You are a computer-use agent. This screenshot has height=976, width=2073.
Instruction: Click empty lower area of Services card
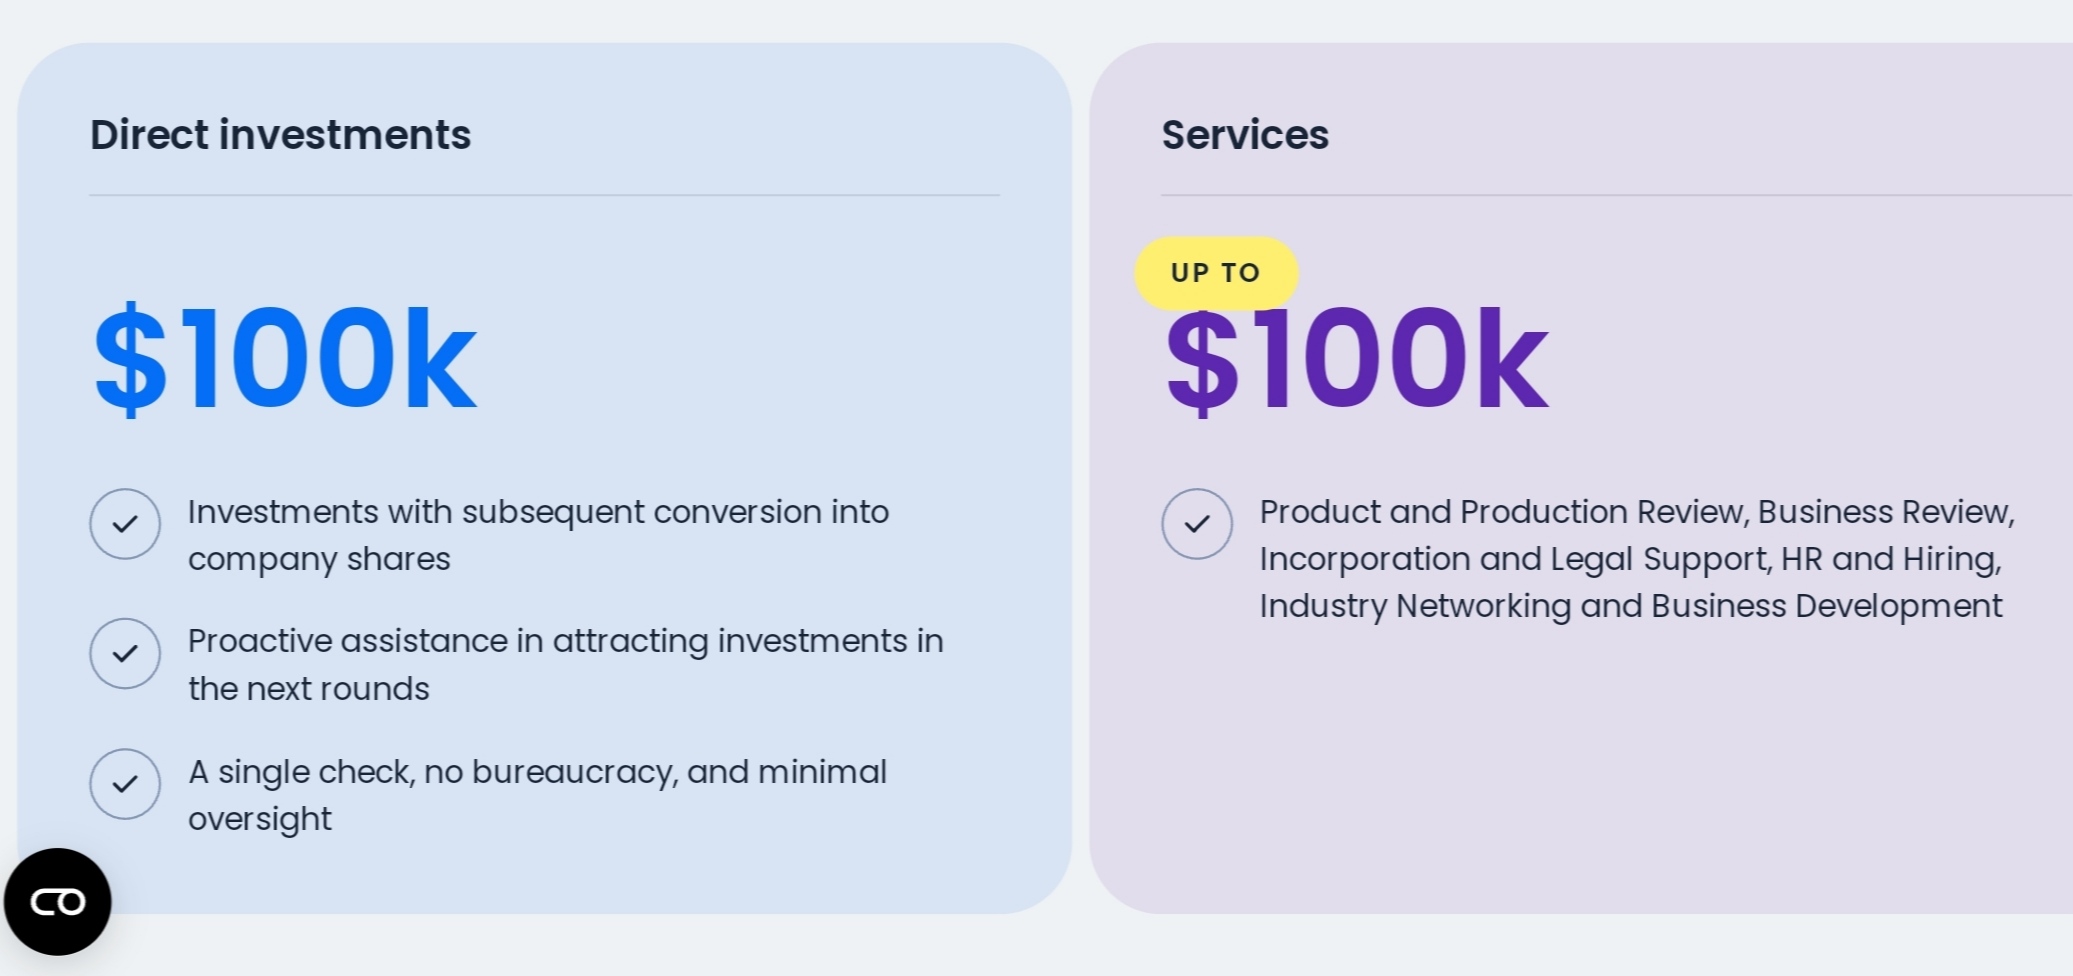tap(1600, 780)
